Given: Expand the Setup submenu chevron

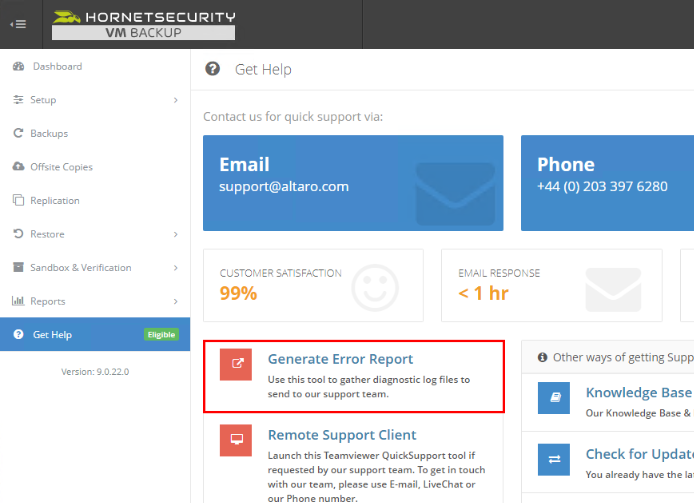Looking at the screenshot, I should click(x=176, y=100).
